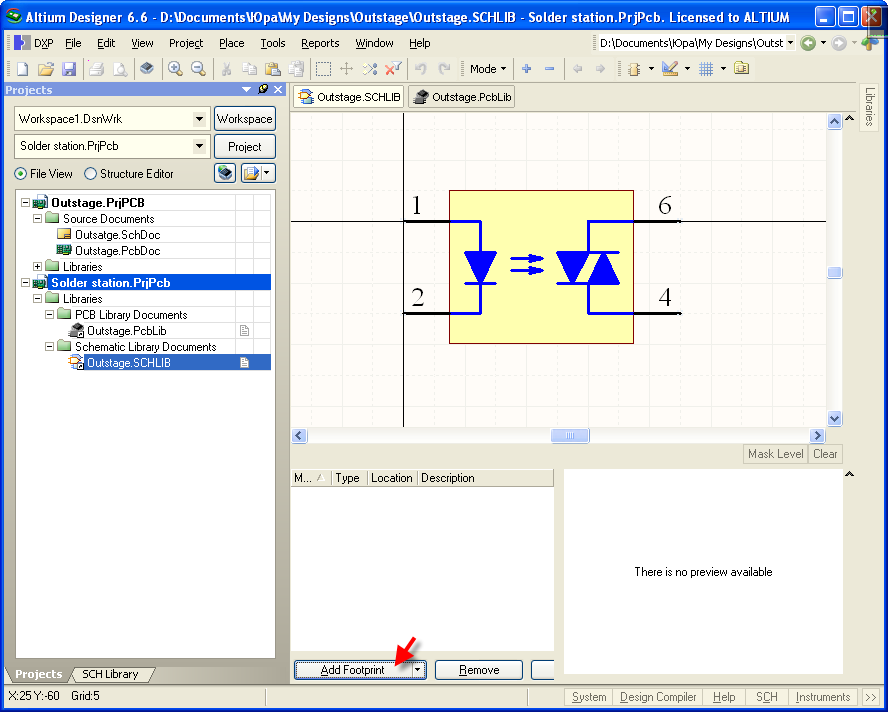Select the Structure Editor radio button

point(91,174)
